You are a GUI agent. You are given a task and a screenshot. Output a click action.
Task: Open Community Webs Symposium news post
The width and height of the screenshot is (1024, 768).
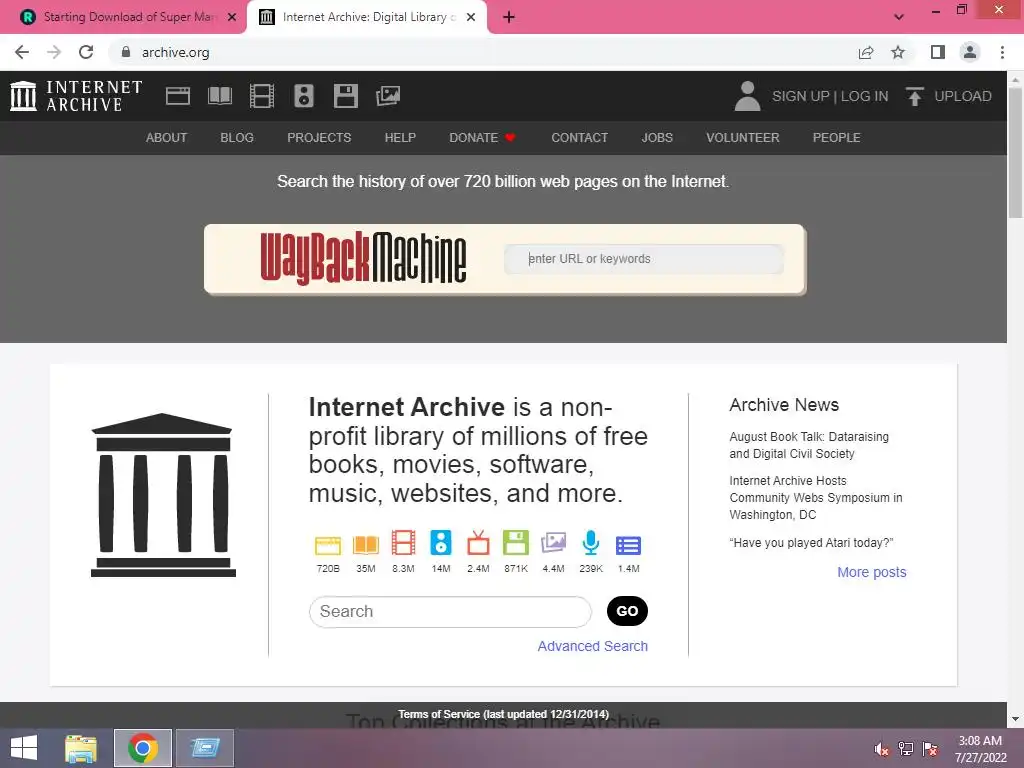816,498
